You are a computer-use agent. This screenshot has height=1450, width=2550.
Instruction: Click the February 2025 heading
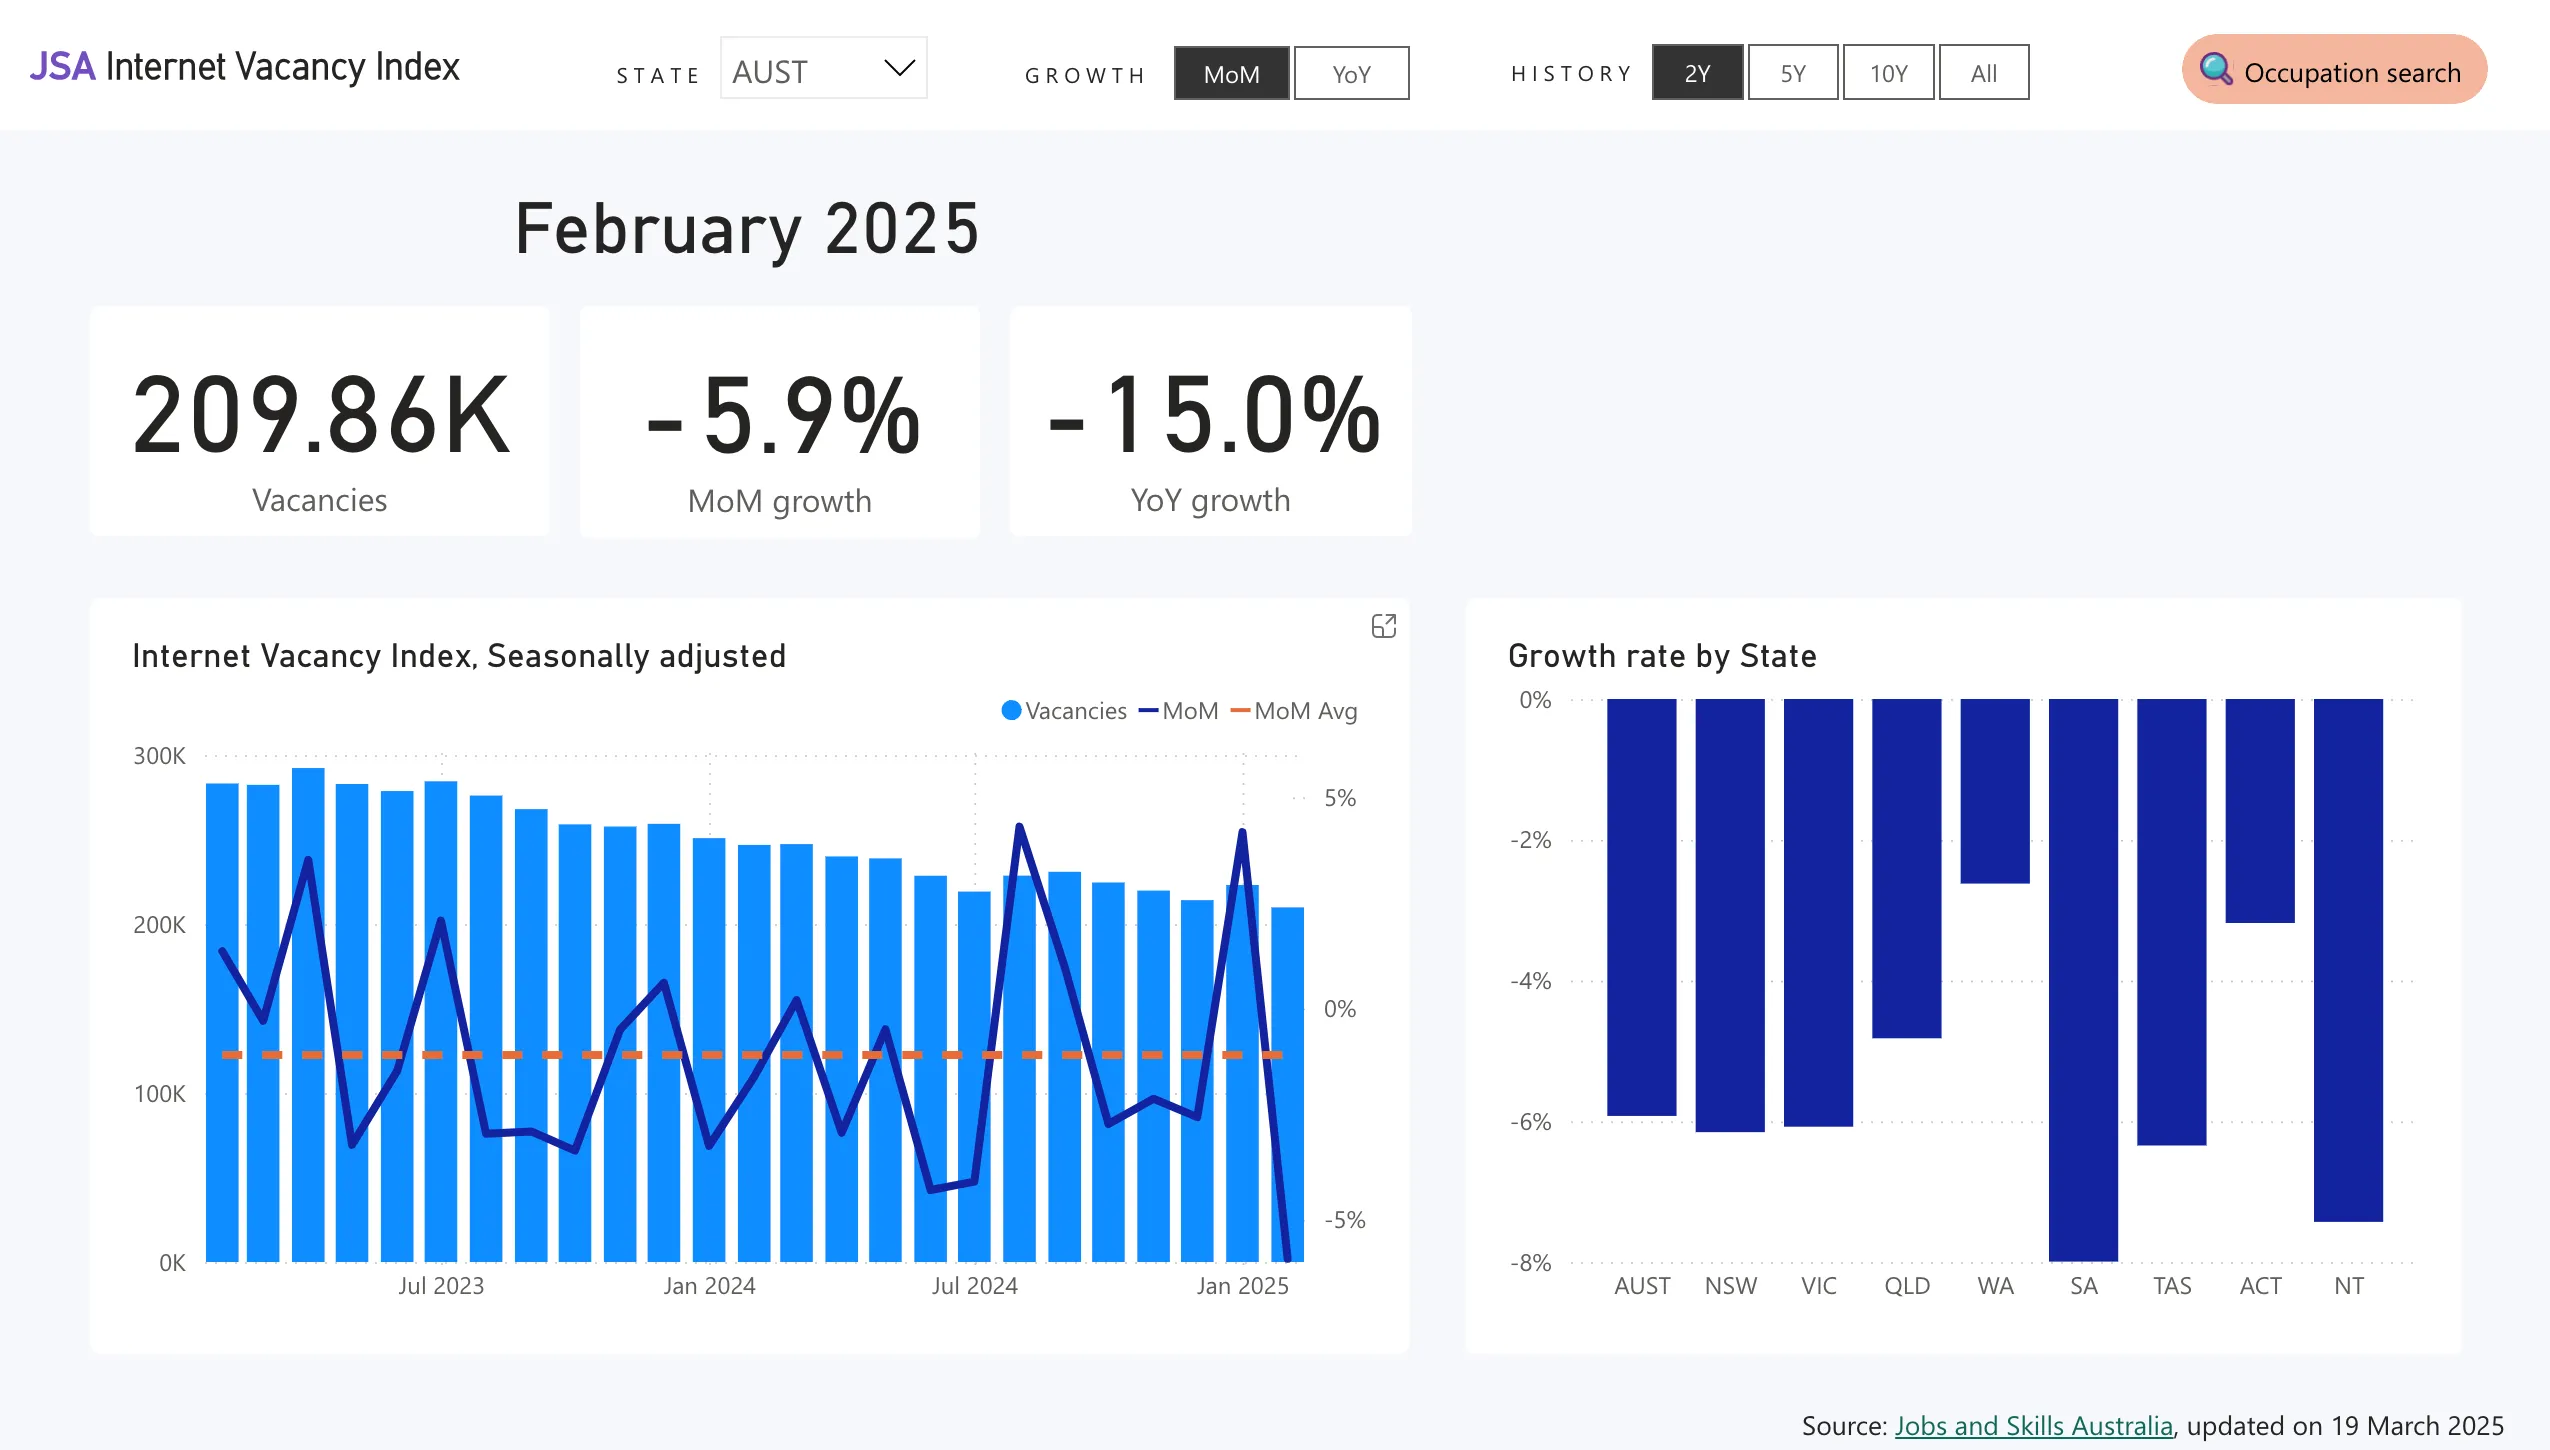coord(747,229)
